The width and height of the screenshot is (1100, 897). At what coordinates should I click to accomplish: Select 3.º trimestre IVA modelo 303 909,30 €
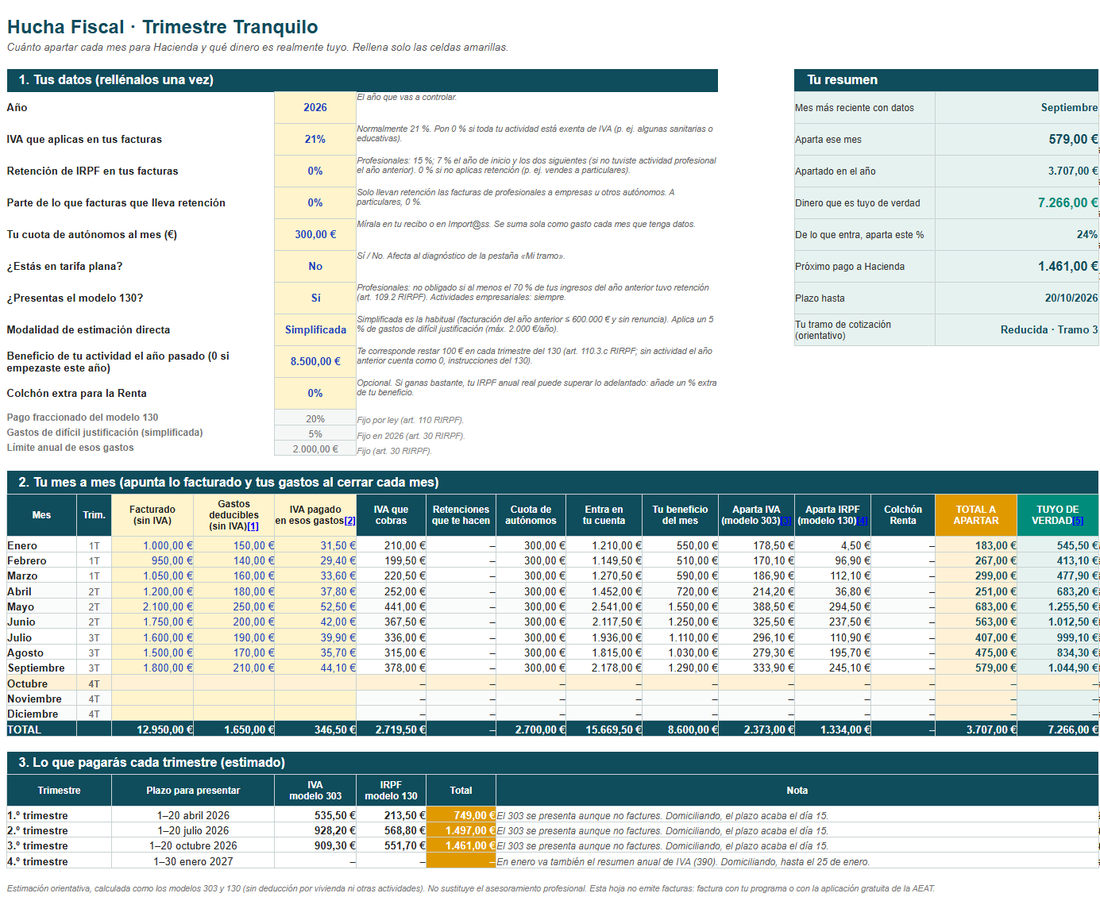(315, 846)
